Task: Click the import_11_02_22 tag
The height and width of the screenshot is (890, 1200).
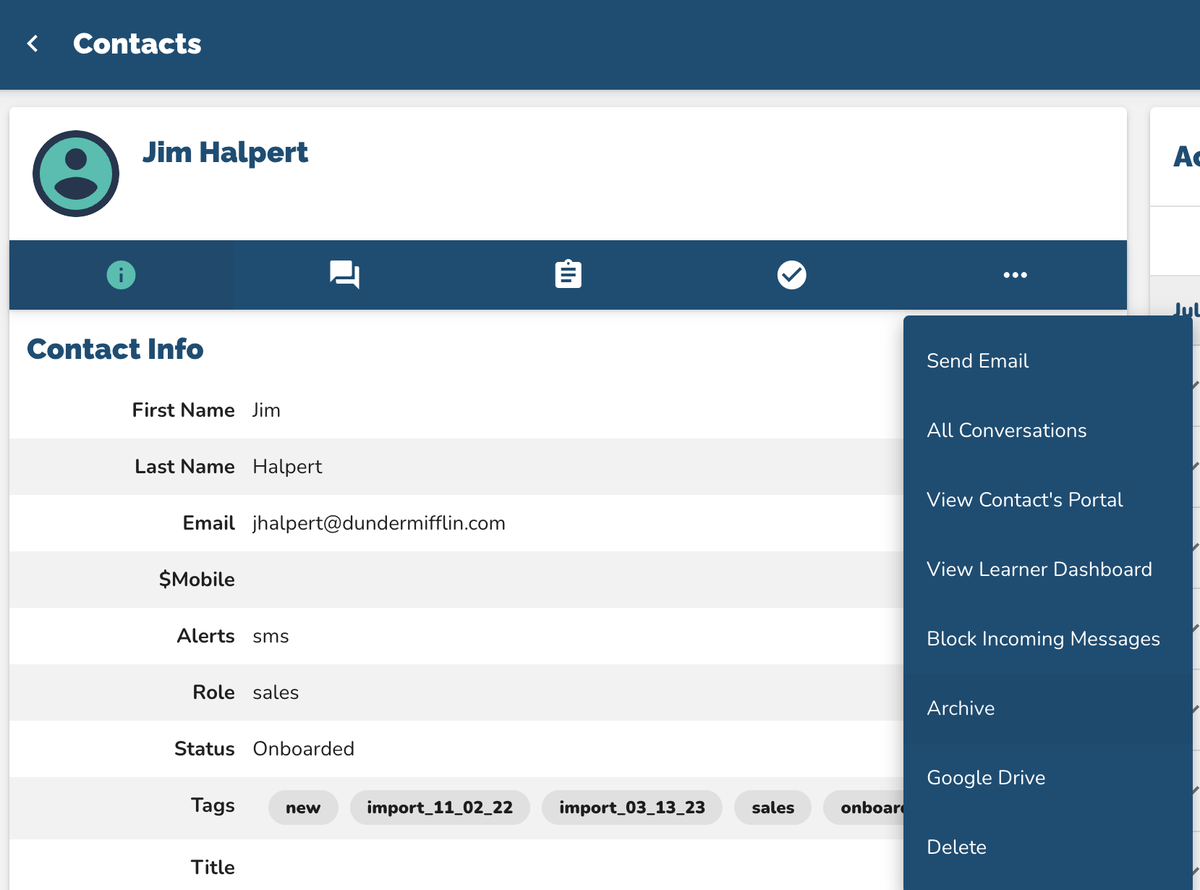Action: [440, 807]
